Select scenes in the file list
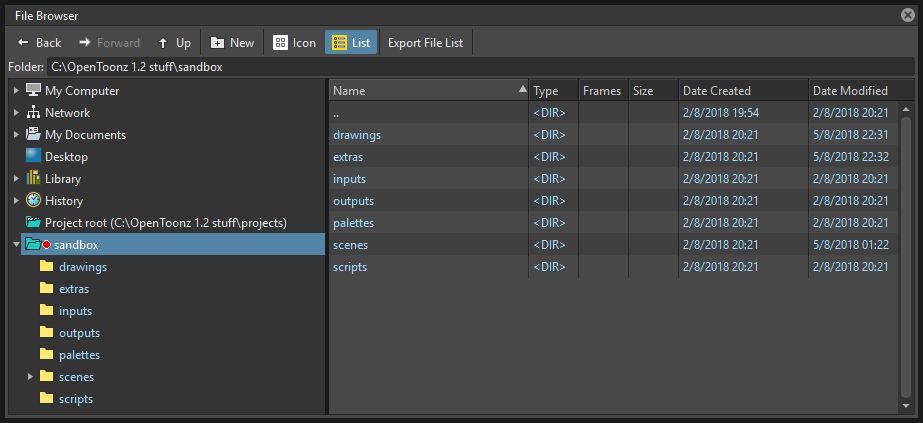 coord(613,245)
